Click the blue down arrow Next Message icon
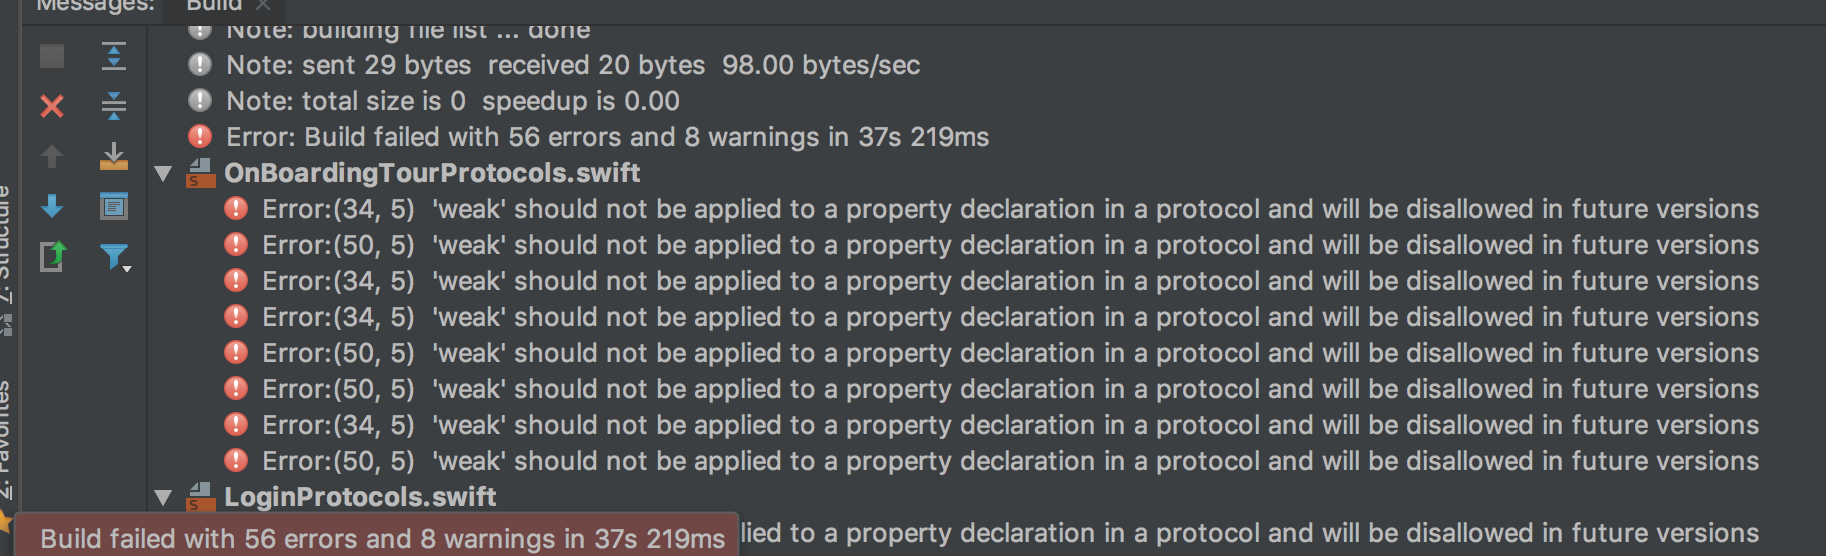 (x=52, y=206)
